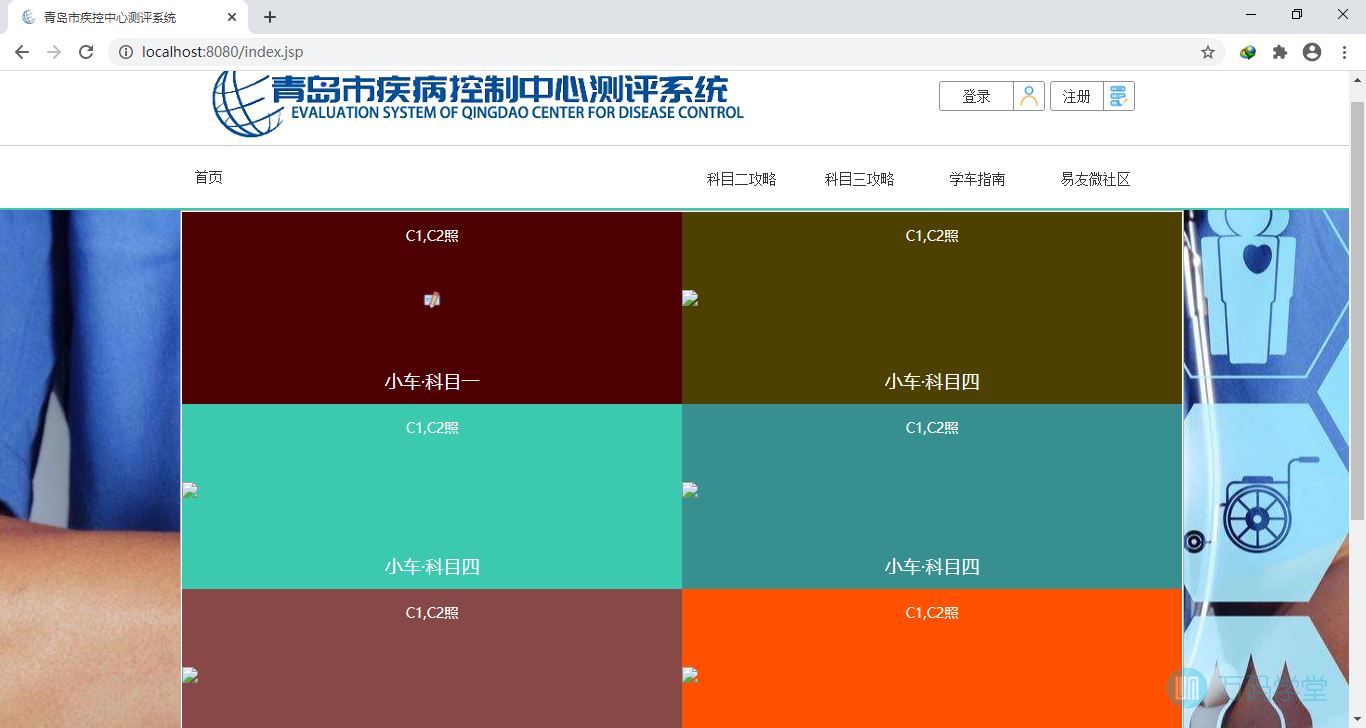The height and width of the screenshot is (728, 1366).
Task: Click the 注册 button
Action: pyautogui.click(x=1077, y=96)
